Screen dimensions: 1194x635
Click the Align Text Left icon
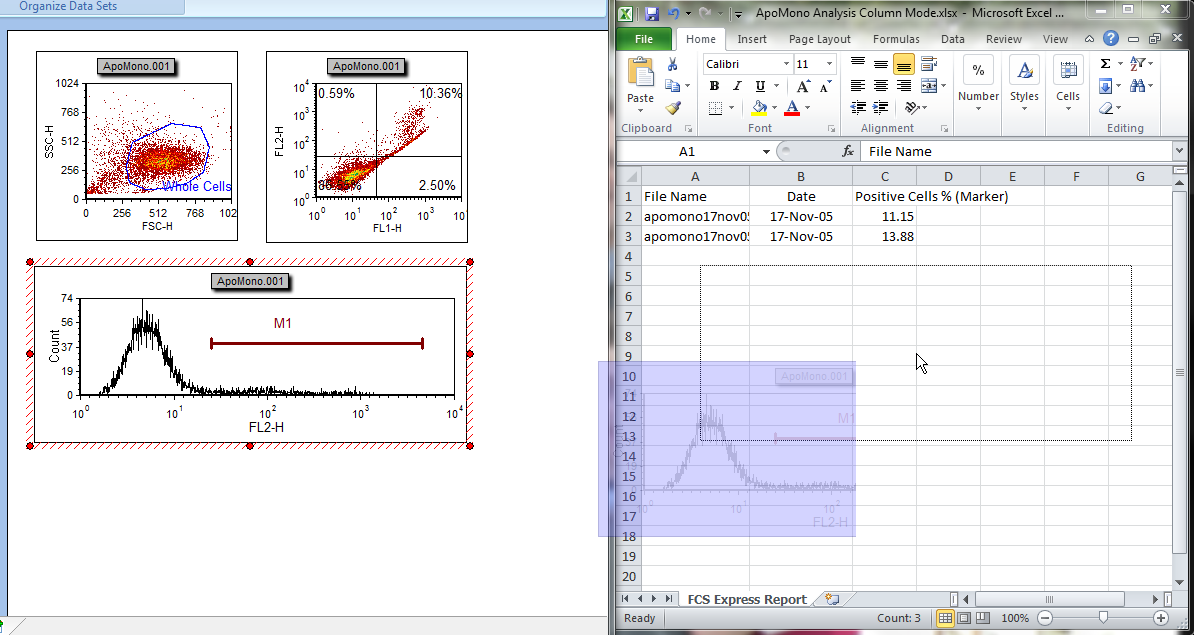point(858,86)
